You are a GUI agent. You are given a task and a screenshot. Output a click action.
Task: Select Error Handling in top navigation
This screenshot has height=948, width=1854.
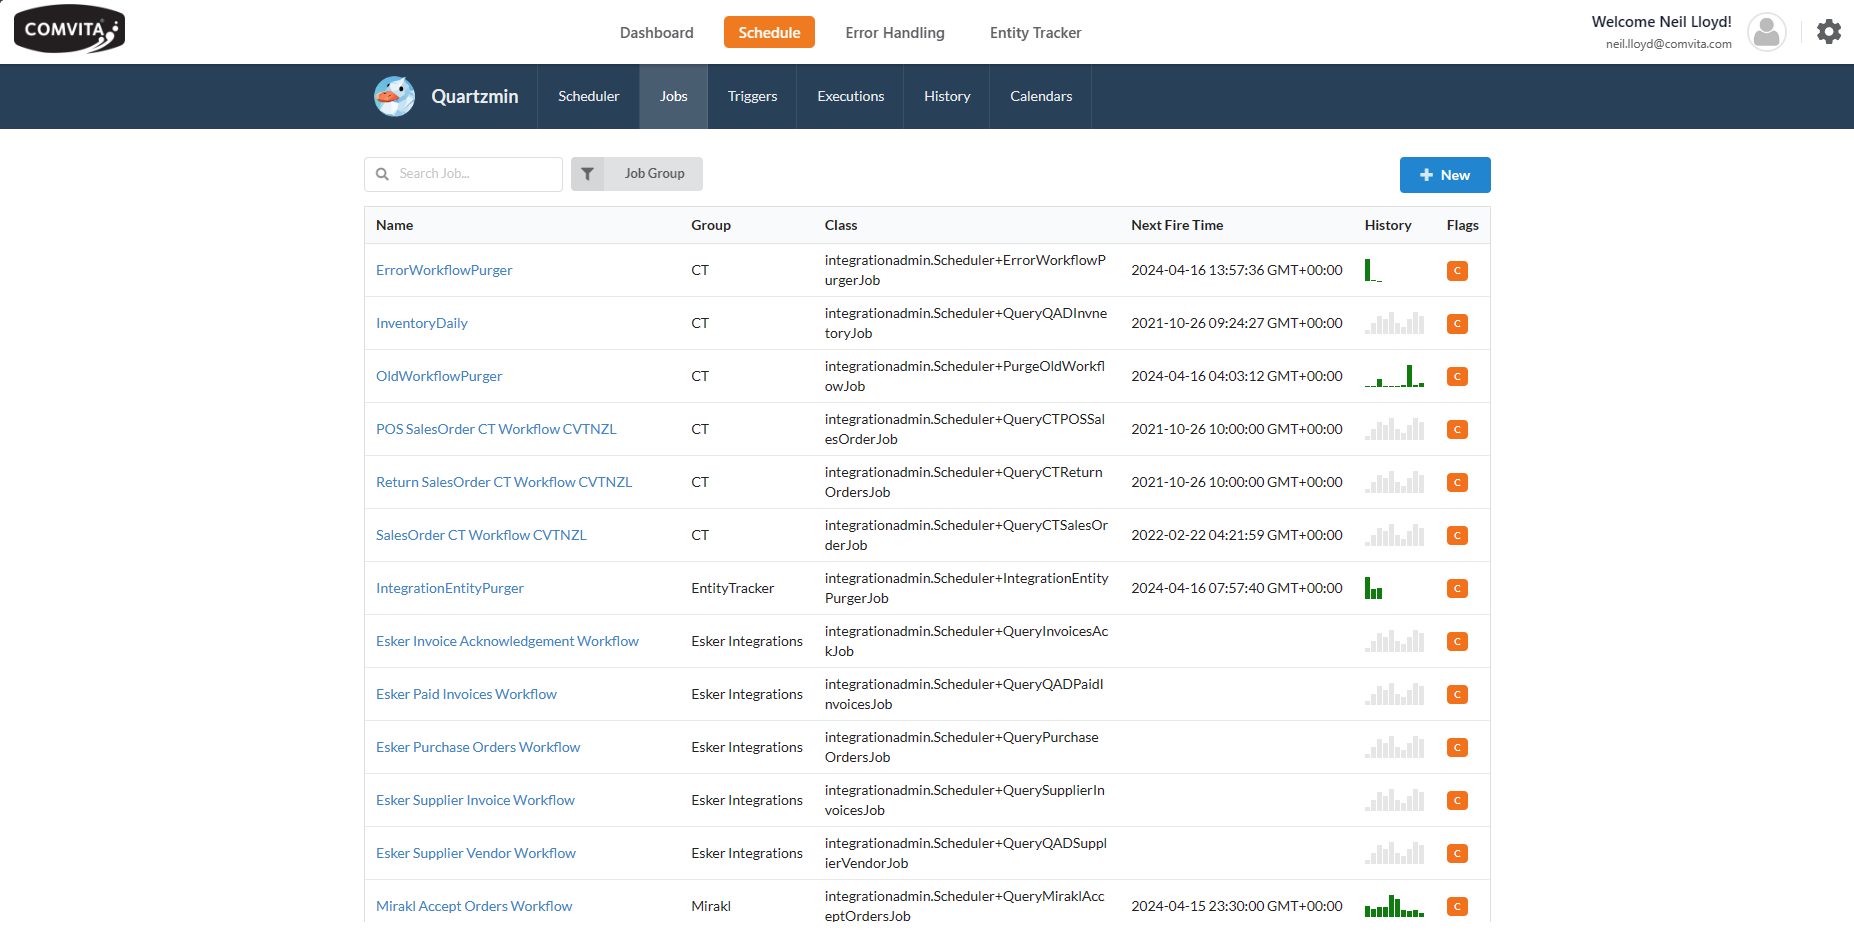[894, 33]
